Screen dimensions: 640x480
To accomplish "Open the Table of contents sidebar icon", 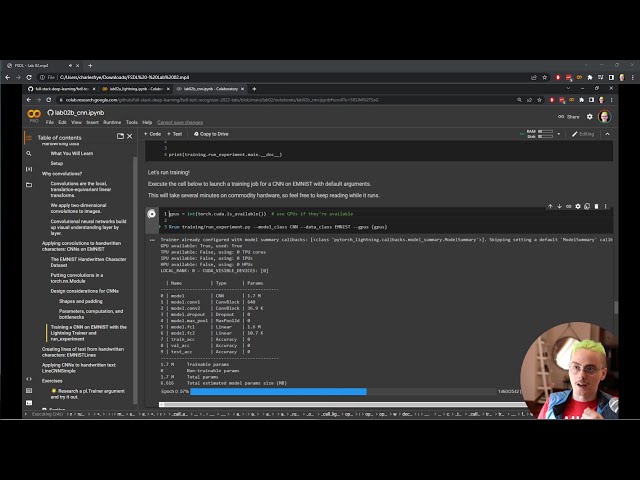I will pyautogui.click(x=29, y=138).
